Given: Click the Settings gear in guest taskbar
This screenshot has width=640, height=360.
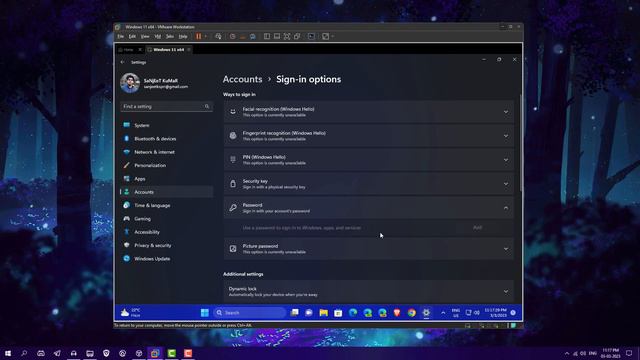Looking at the screenshot, I should (426, 313).
